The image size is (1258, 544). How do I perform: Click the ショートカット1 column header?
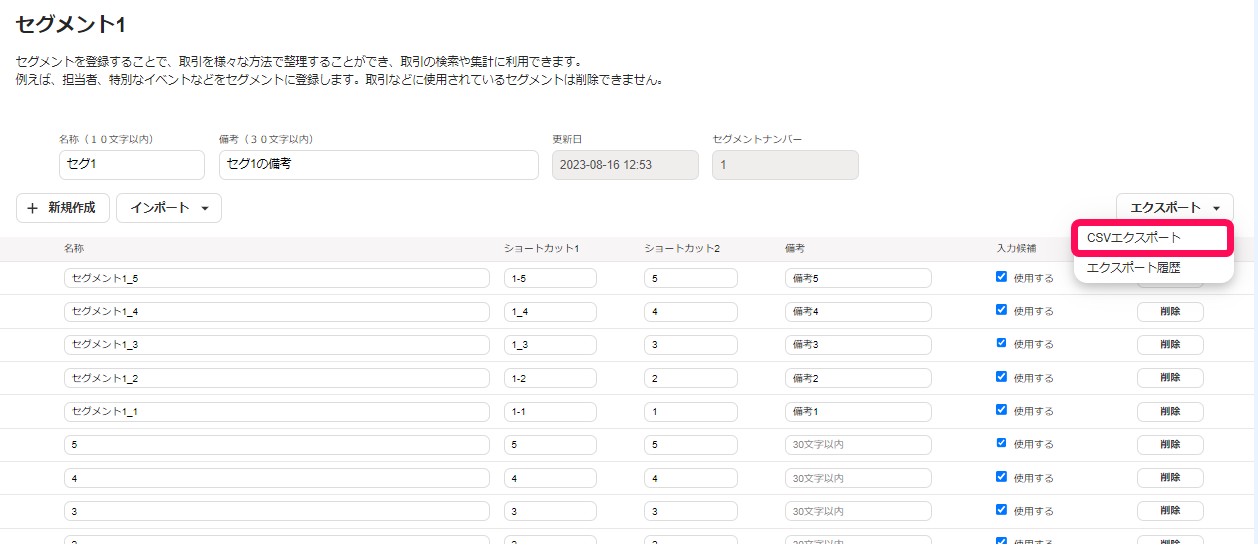click(x=542, y=248)
